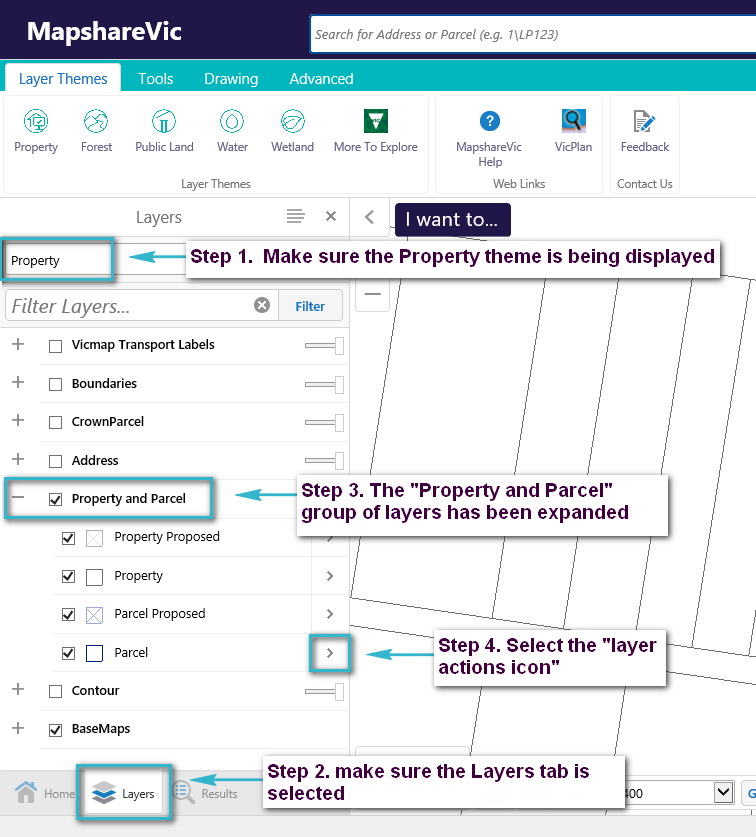Image resolution: width=756 pixels, height=837 pixels.
Task: Expand the BaseMaps group
Action: pyautogui.click(x=18, y=728)
